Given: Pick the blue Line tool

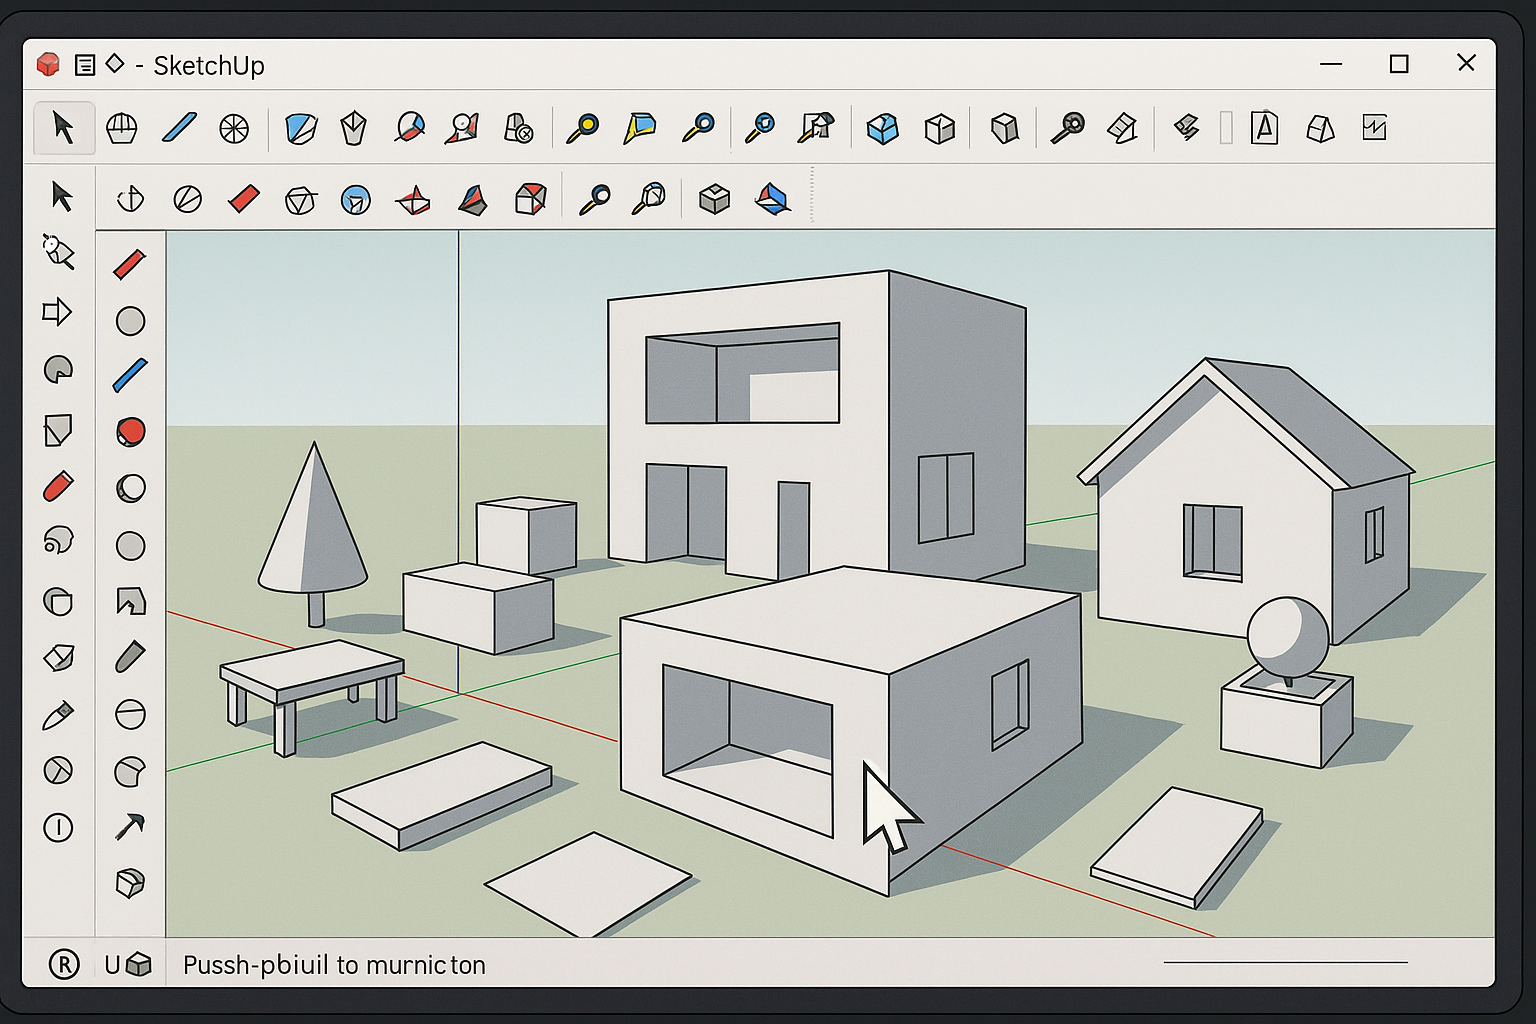Looking at the screenshot, I should coord(178,128).
